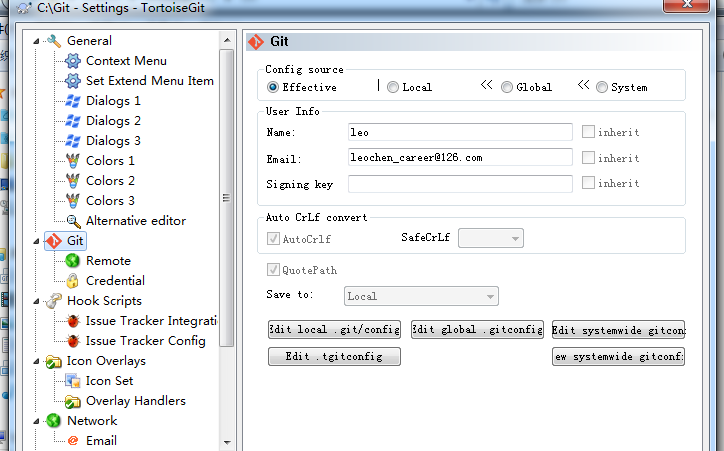Screen dimensions: 724x451
Task: Click the Dialogs 3 window icon
Action: (x=72, y=141)
